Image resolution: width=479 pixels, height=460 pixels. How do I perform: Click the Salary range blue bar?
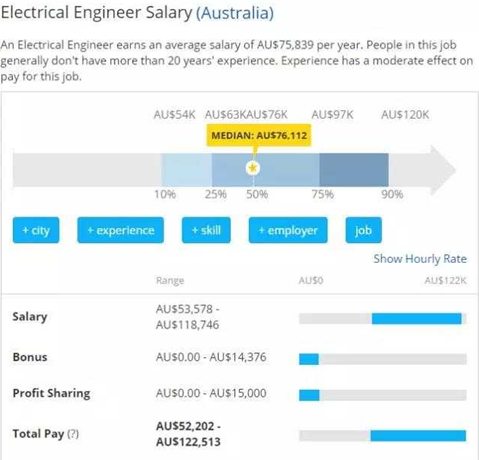click(x=417, y=319)
